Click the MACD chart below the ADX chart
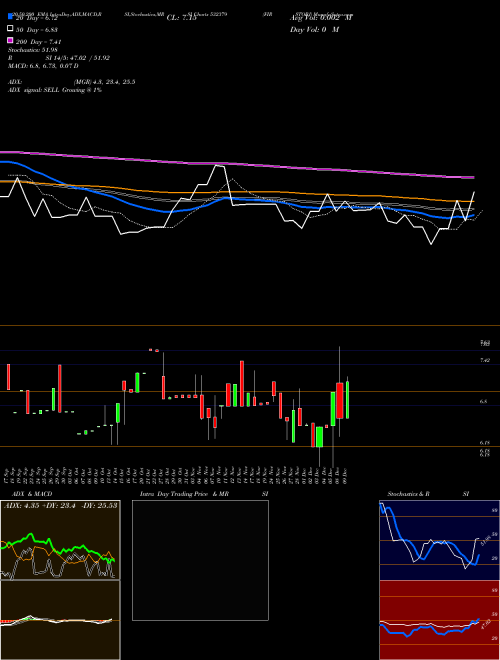The image size is (500, 660). tap(60, 620)
